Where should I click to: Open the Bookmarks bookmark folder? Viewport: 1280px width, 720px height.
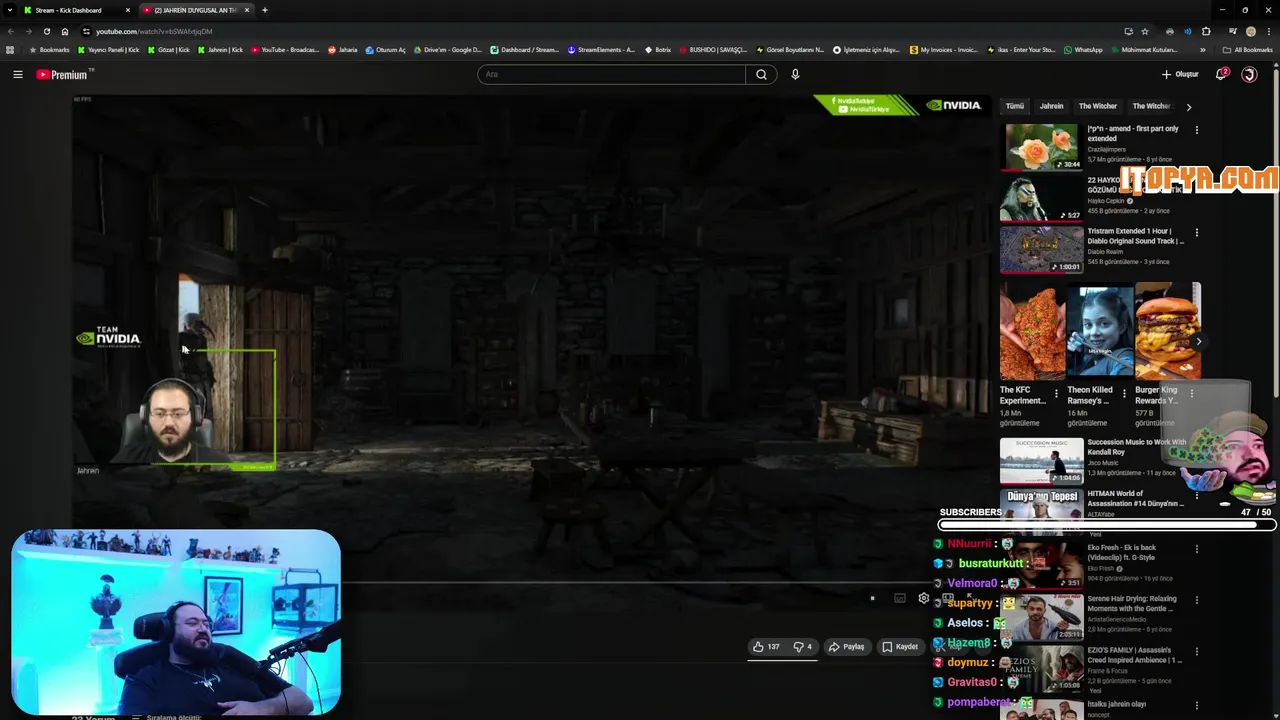click(51, 50)
